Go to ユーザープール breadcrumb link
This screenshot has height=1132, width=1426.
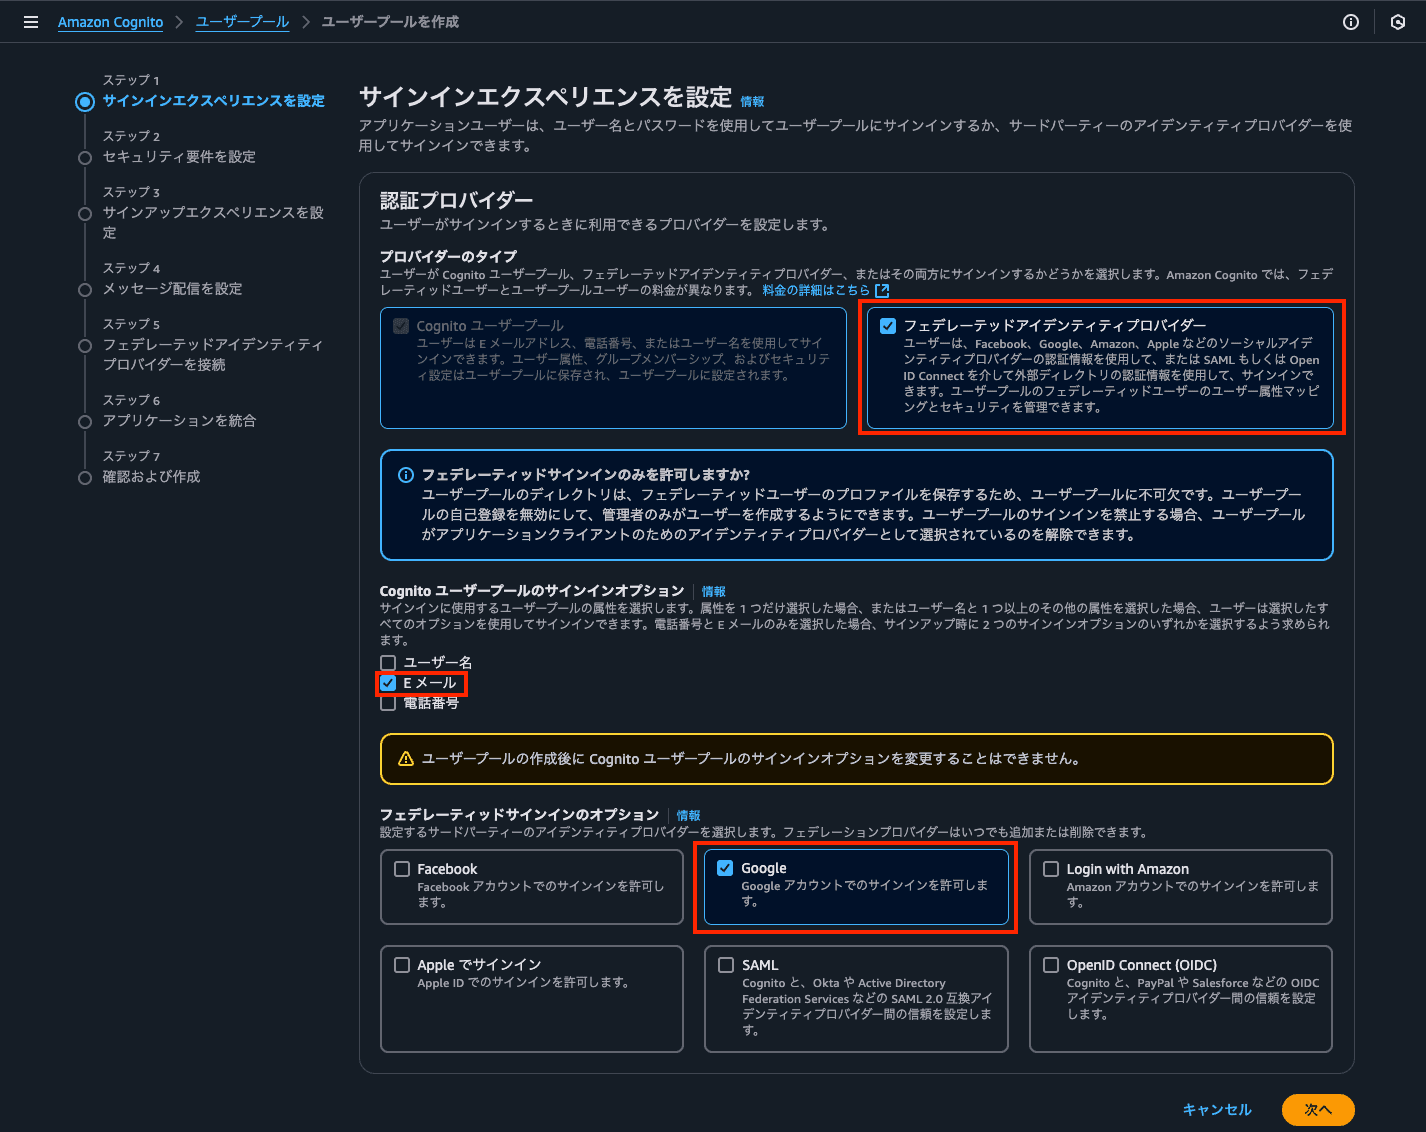pyautogui.click(x=242, y=22)
